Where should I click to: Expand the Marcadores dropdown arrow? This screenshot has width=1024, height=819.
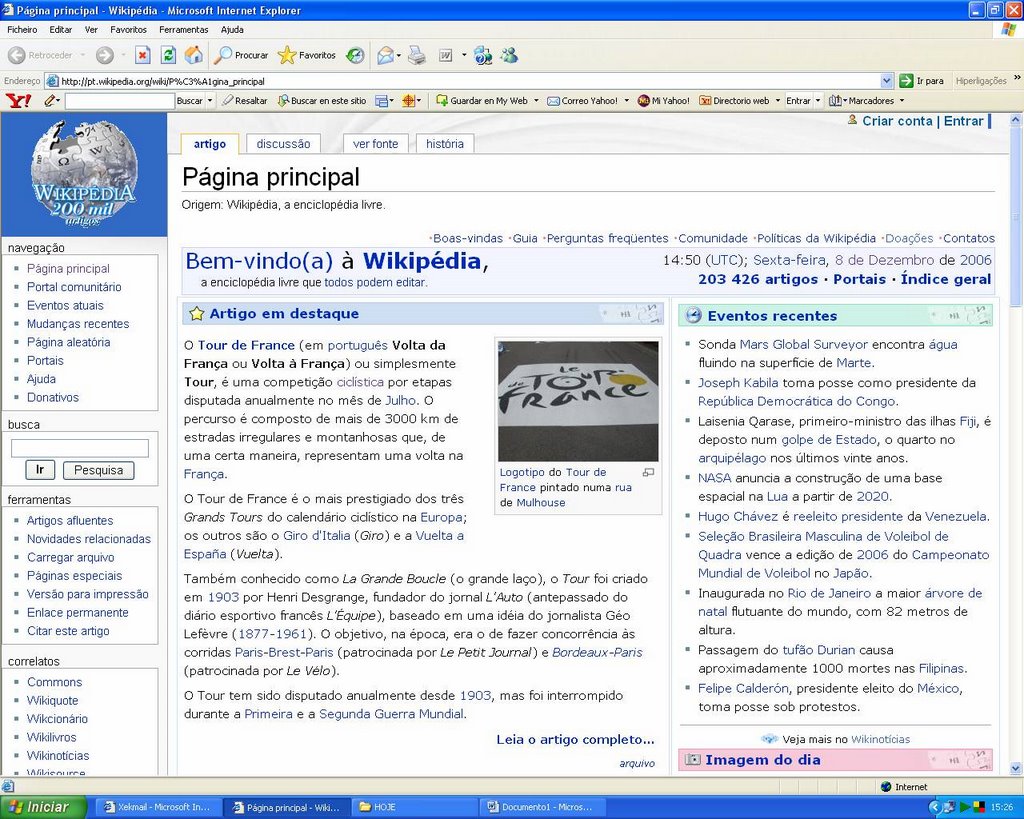(x=902, y=101)
